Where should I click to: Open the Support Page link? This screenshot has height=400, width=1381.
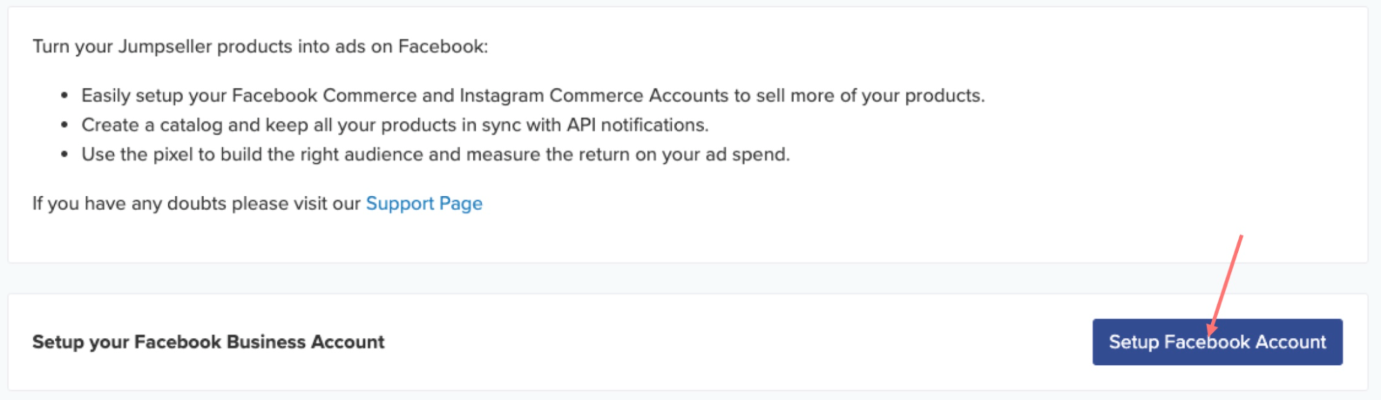pos(424,204)
